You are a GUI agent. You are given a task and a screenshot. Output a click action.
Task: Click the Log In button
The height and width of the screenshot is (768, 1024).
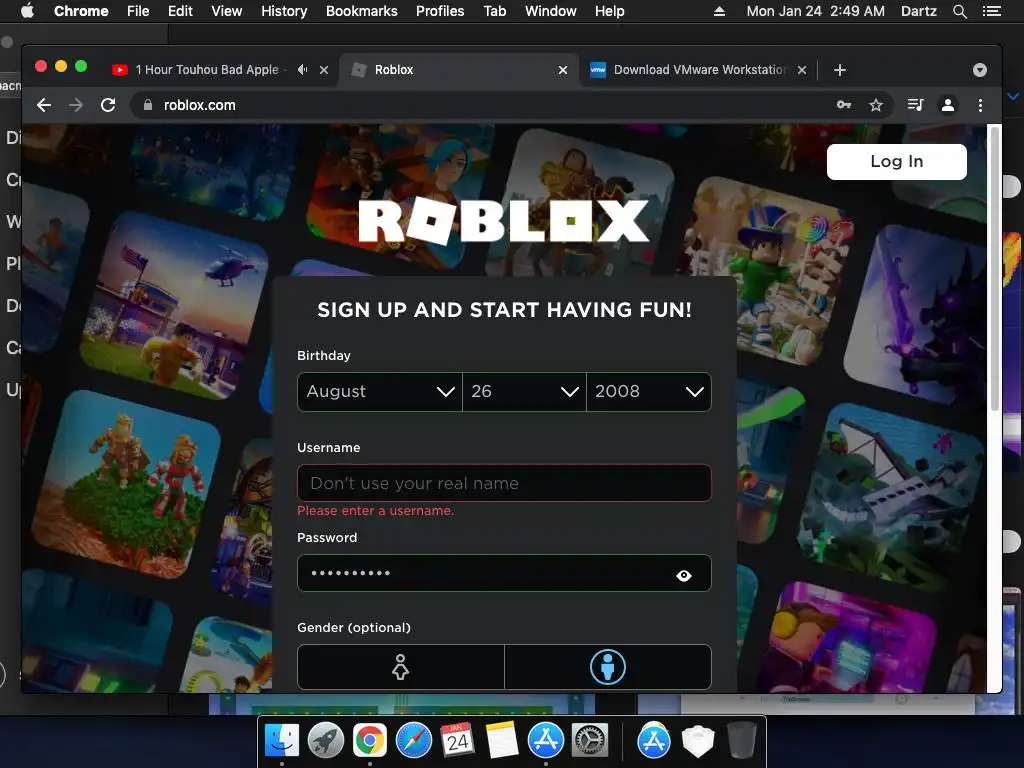click(x=897, y=161)
